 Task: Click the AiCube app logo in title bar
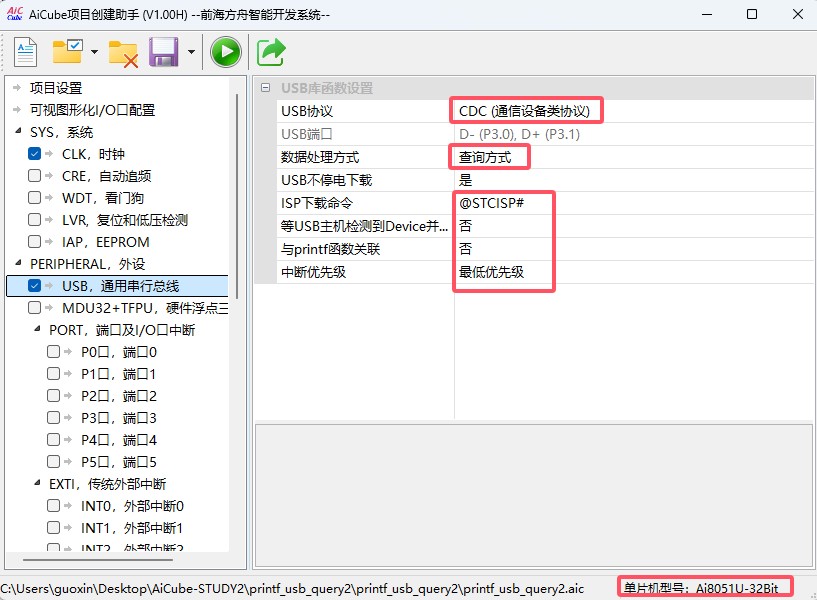click(x=14, y=14)
